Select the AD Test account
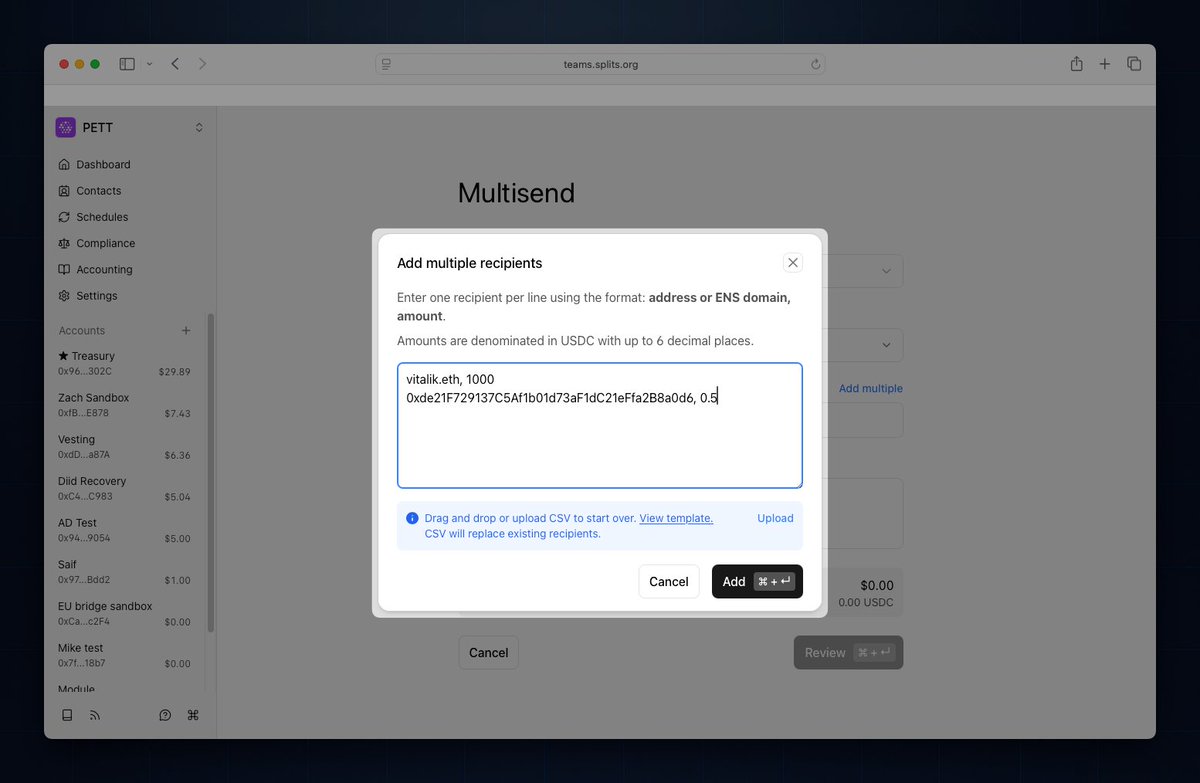The height and width of the screenshot is (783, 1200). click(x=124, y=530)
